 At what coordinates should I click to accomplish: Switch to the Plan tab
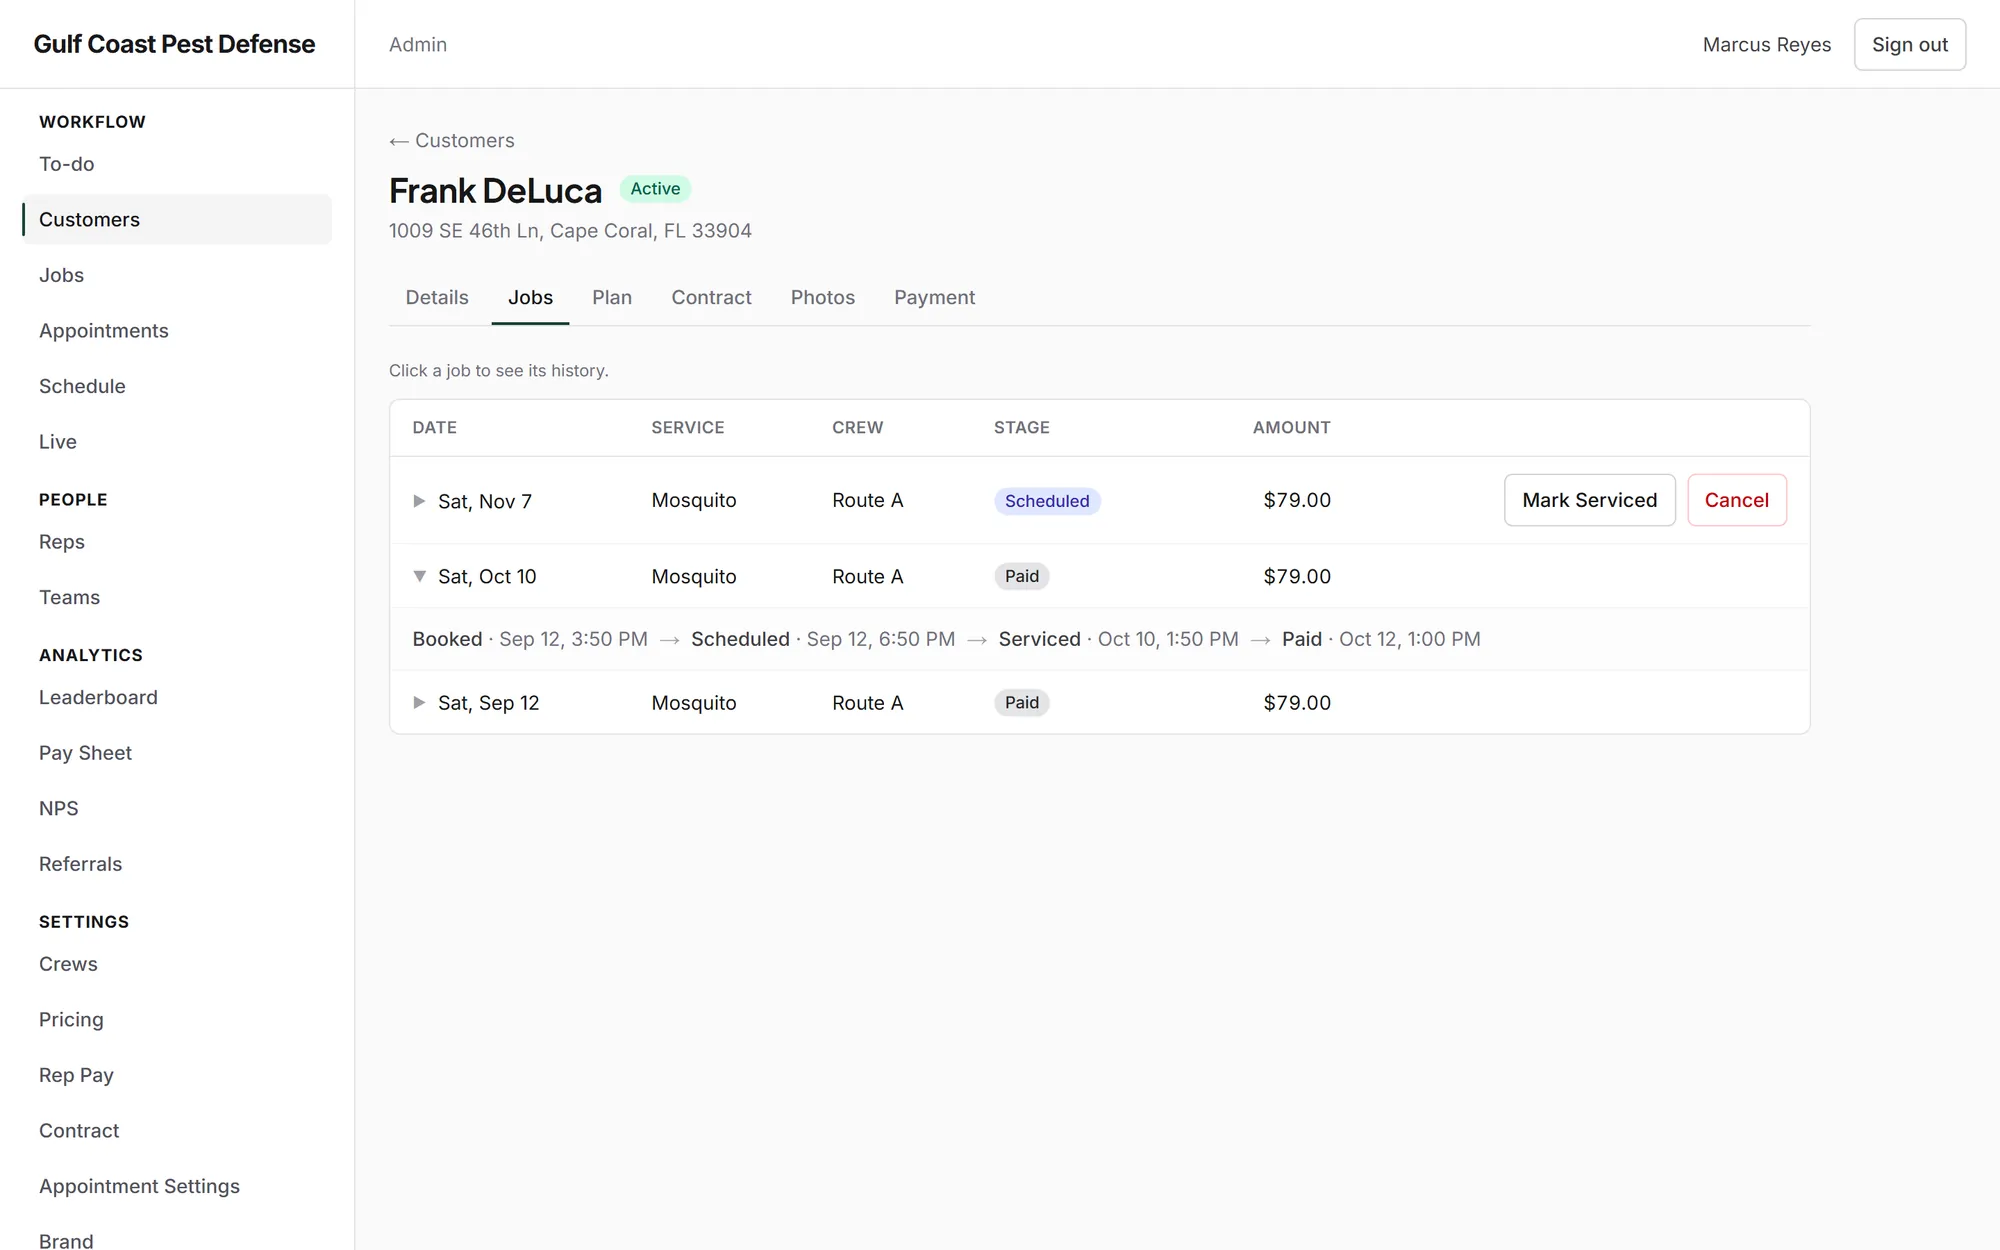click(612, 297)
